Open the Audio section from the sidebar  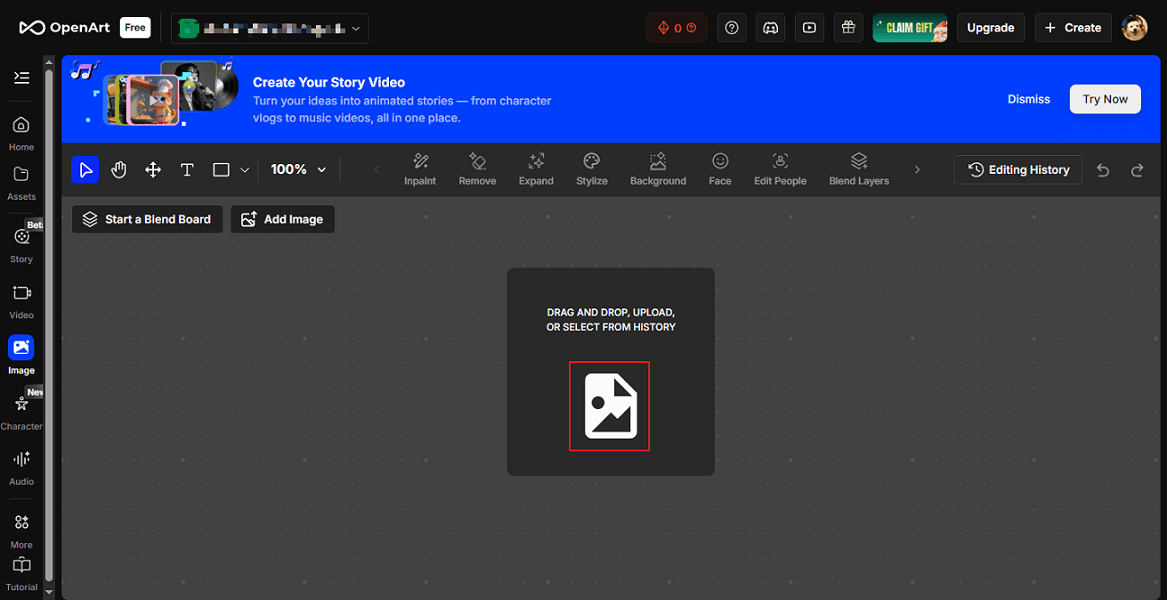[x=21, y=466]
